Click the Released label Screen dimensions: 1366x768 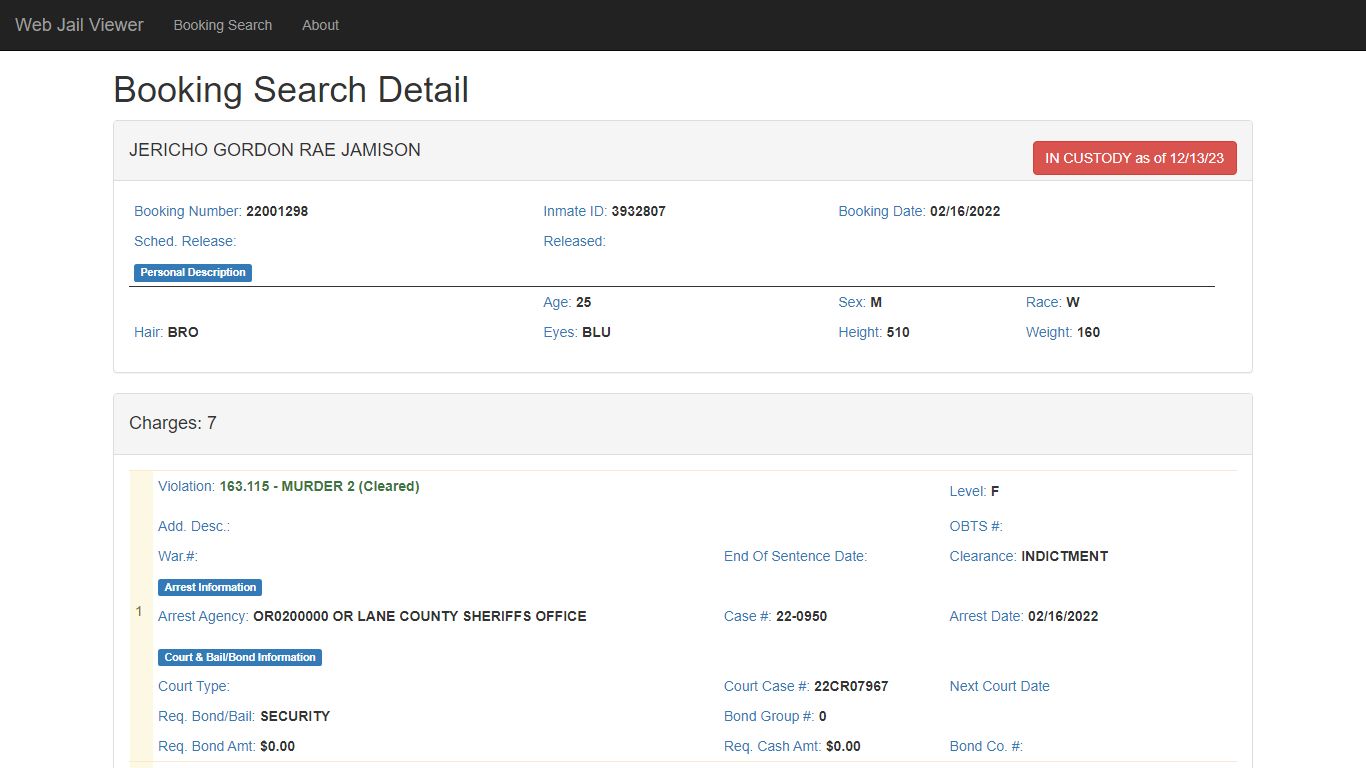click(x=574, y=241)
